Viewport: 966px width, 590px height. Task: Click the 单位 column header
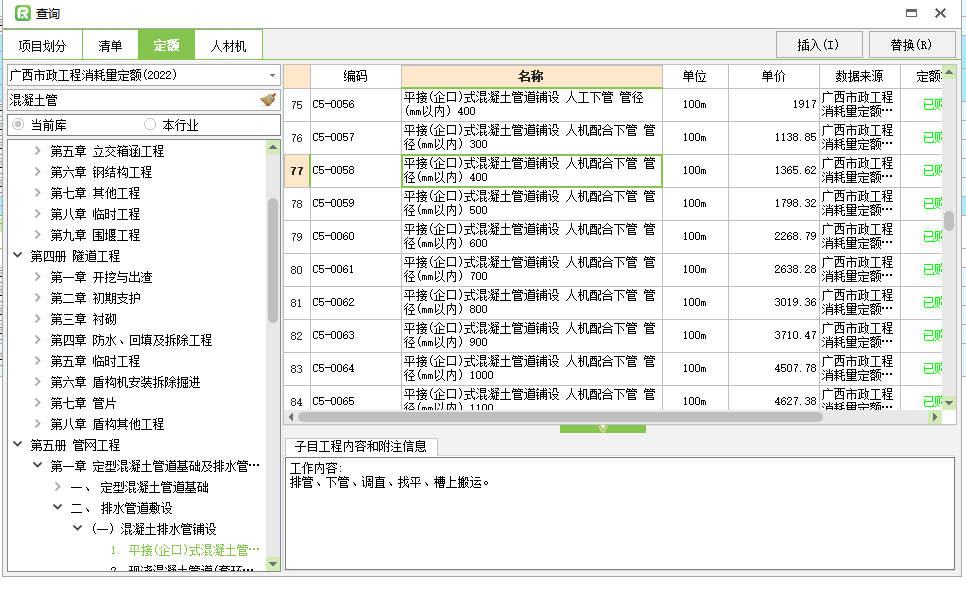tap(695, 76)
